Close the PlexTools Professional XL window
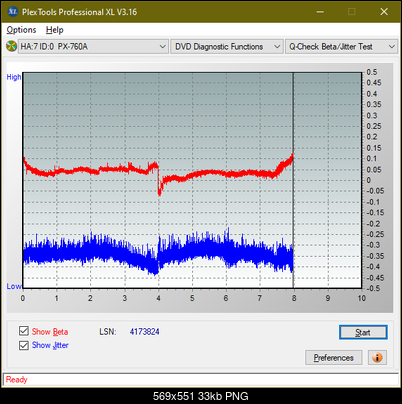 (384, 12)
